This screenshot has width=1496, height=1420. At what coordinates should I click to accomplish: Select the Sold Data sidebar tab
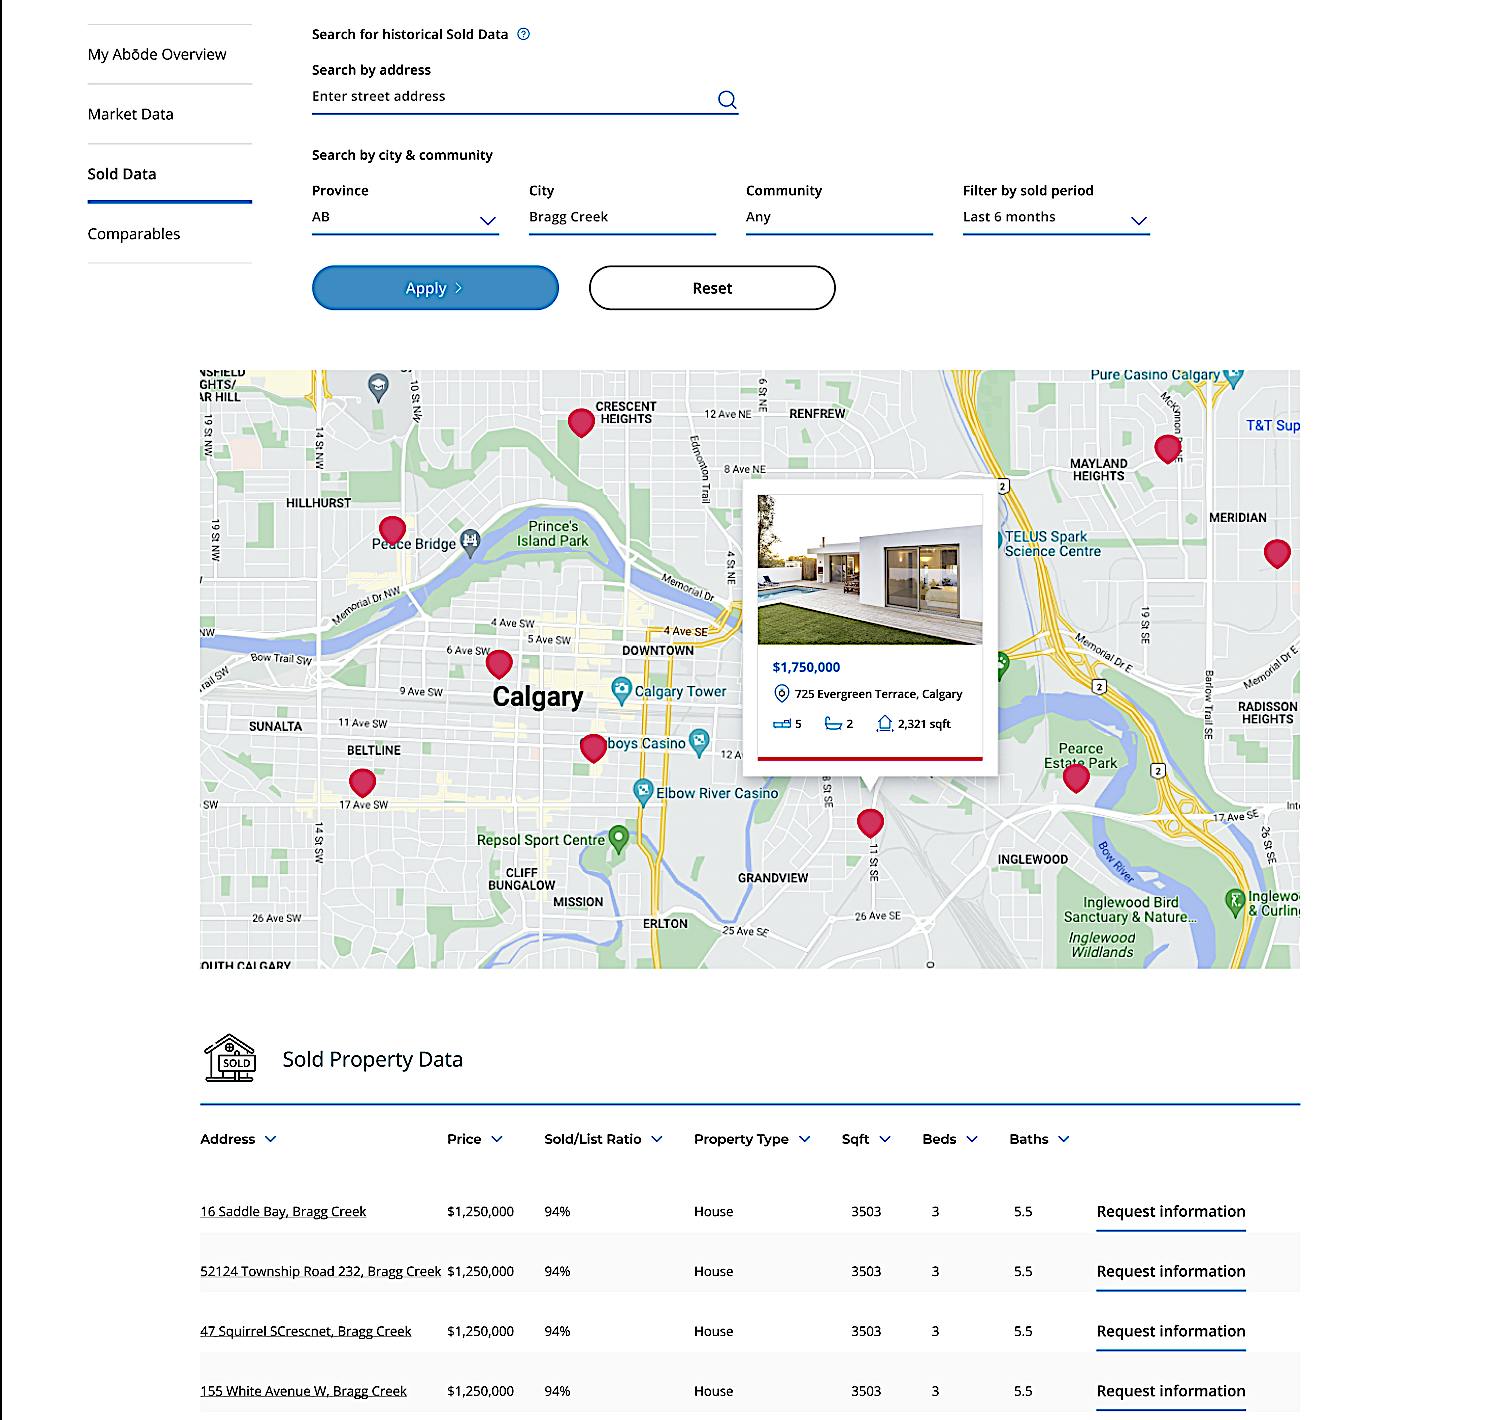click(122, 174)
